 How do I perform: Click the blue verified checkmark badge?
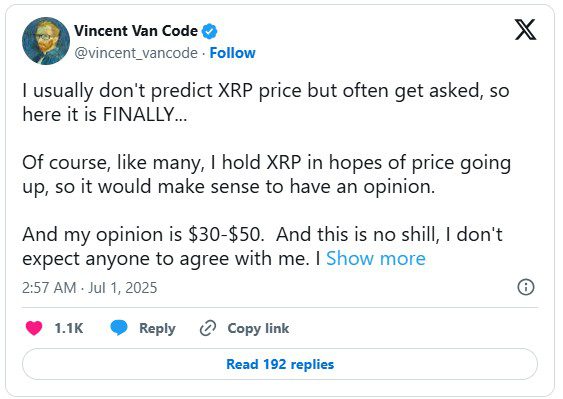(x=209, y=31)
